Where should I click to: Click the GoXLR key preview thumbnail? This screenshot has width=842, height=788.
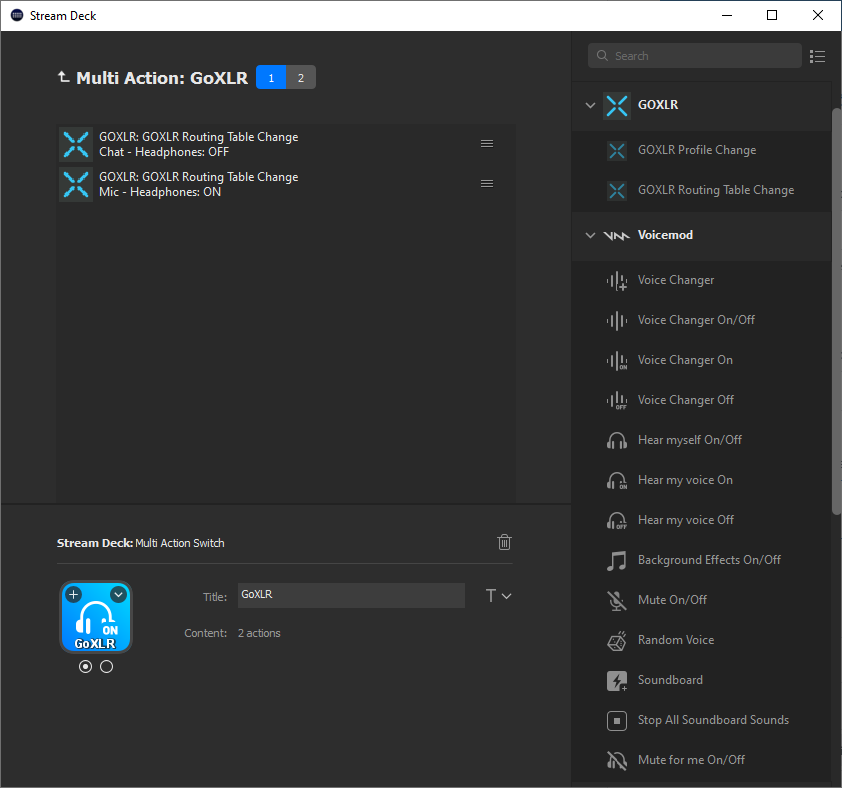coord(96,617)
